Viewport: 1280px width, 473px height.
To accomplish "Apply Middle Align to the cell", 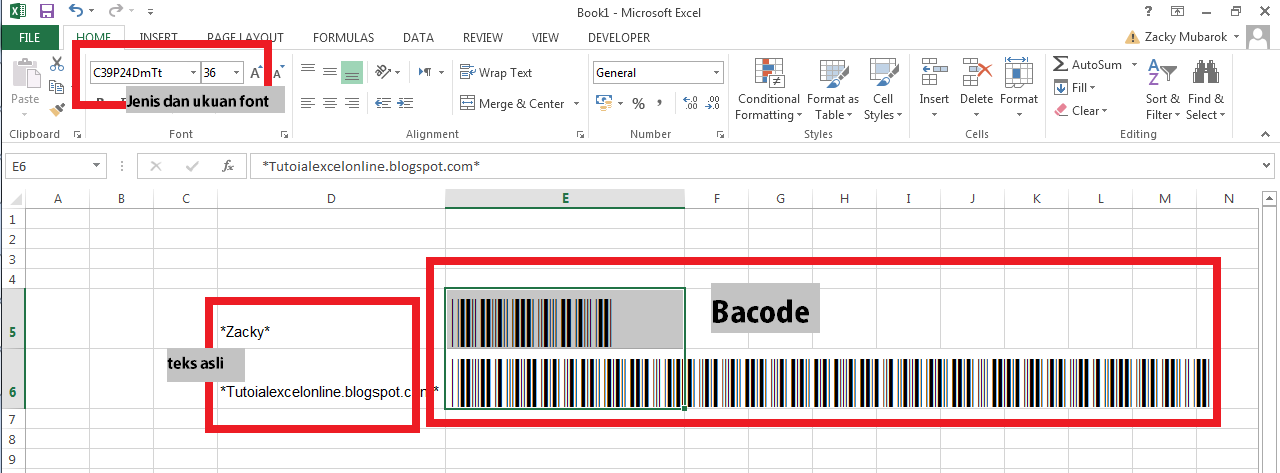I will pyautogui.click(x=330, y=72).
